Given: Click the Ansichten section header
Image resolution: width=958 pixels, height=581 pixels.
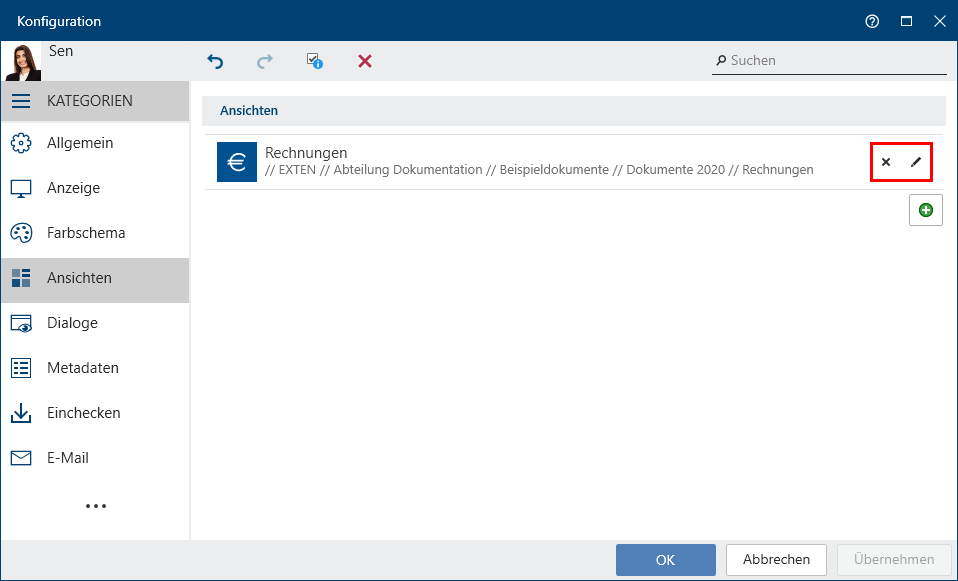Looking at the screenshot, I should tap(574, 111).
